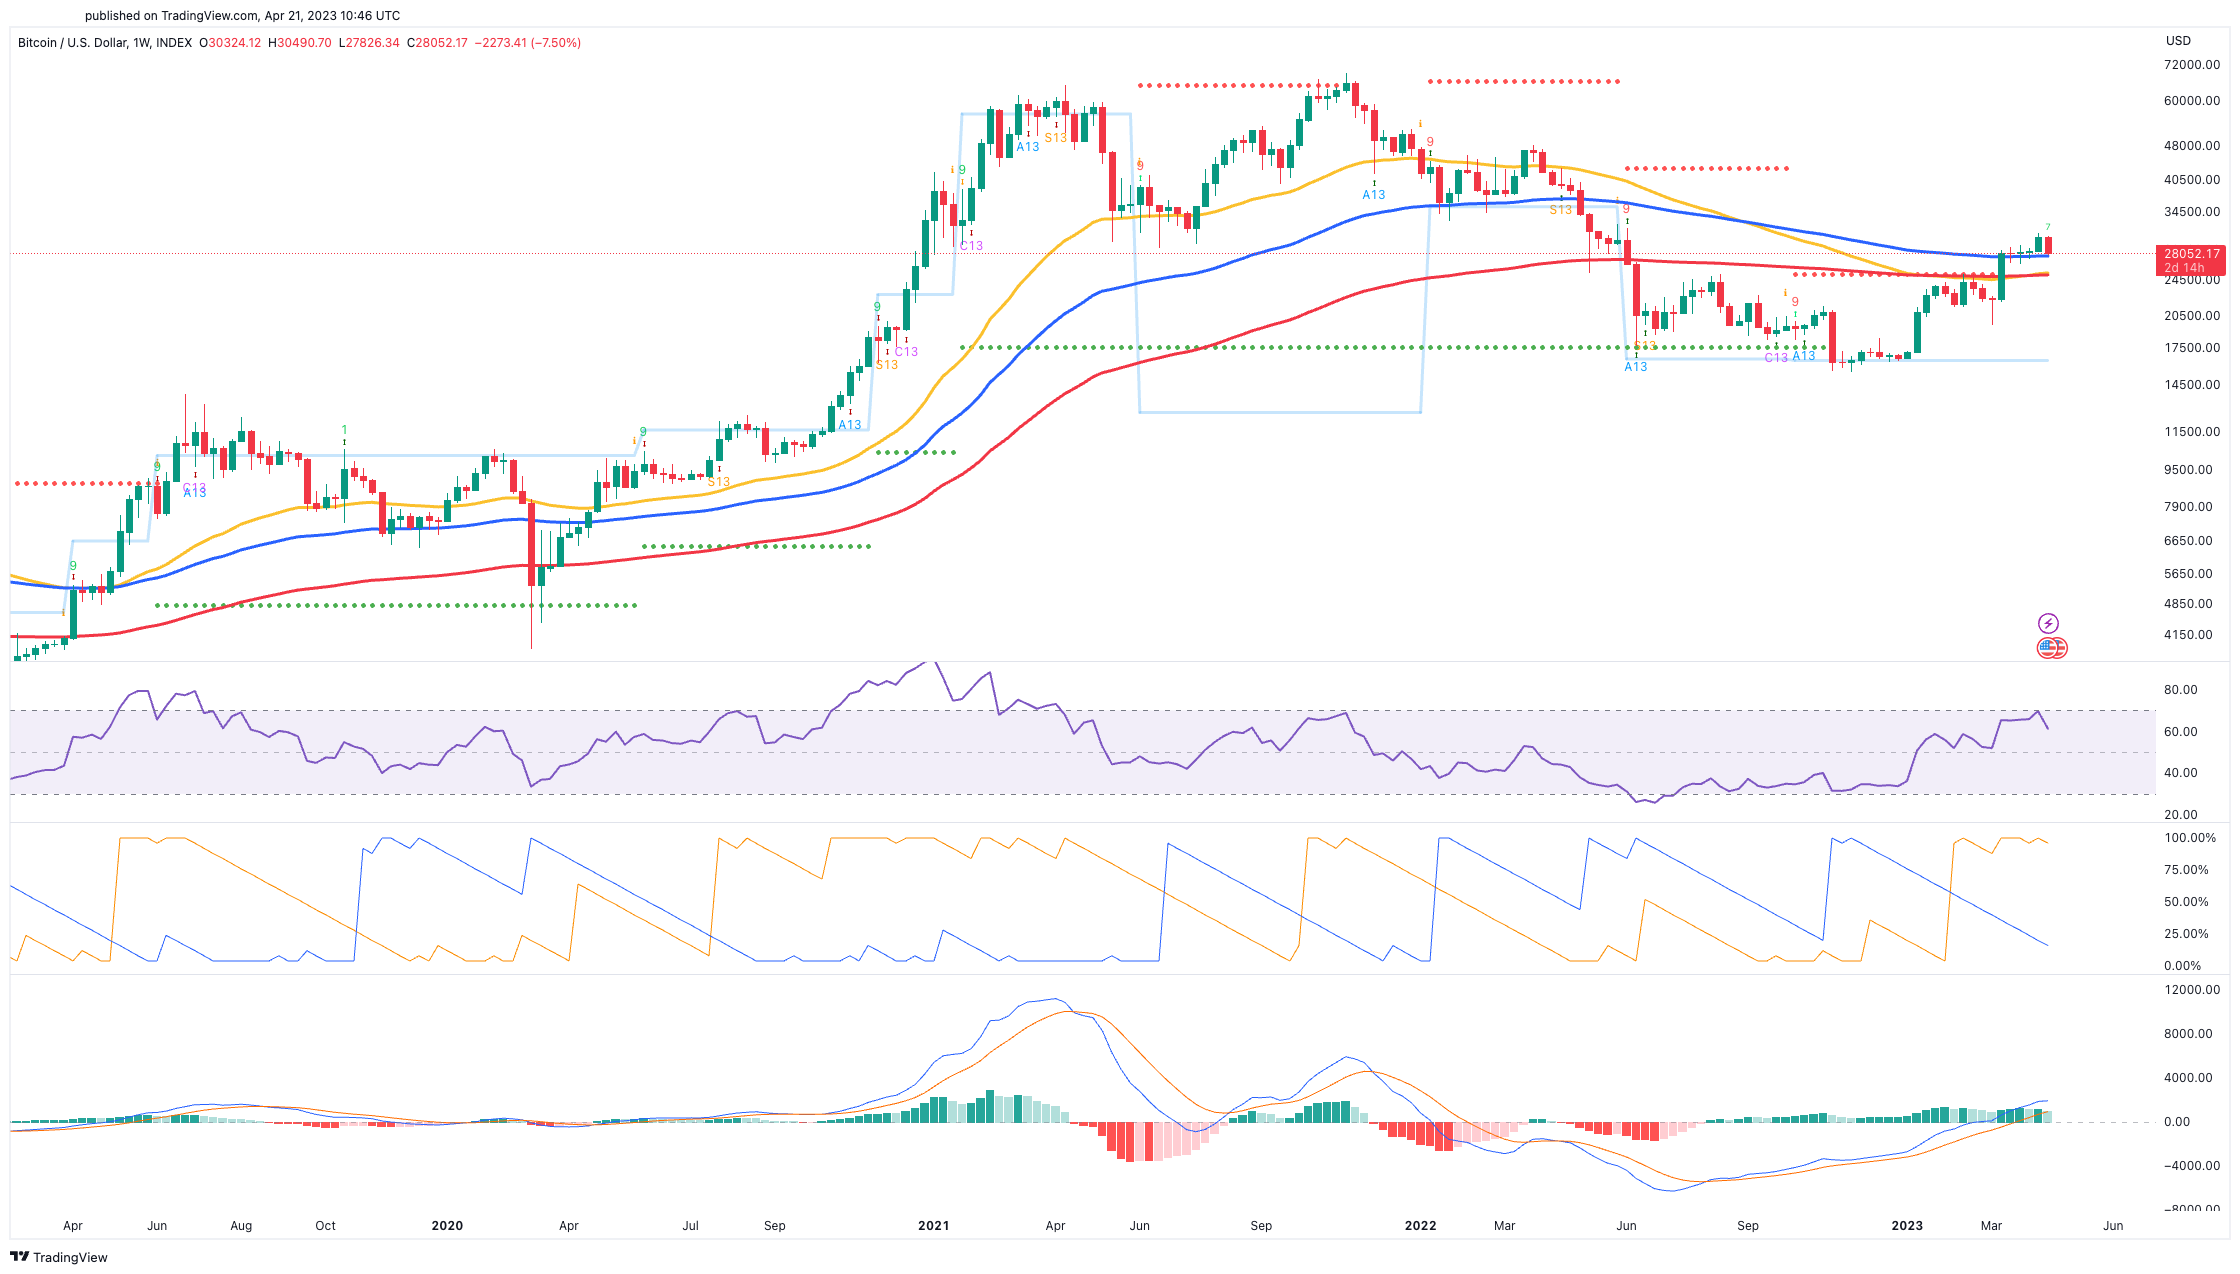Click the 2023 label on the time axis

(1906, 1225)
